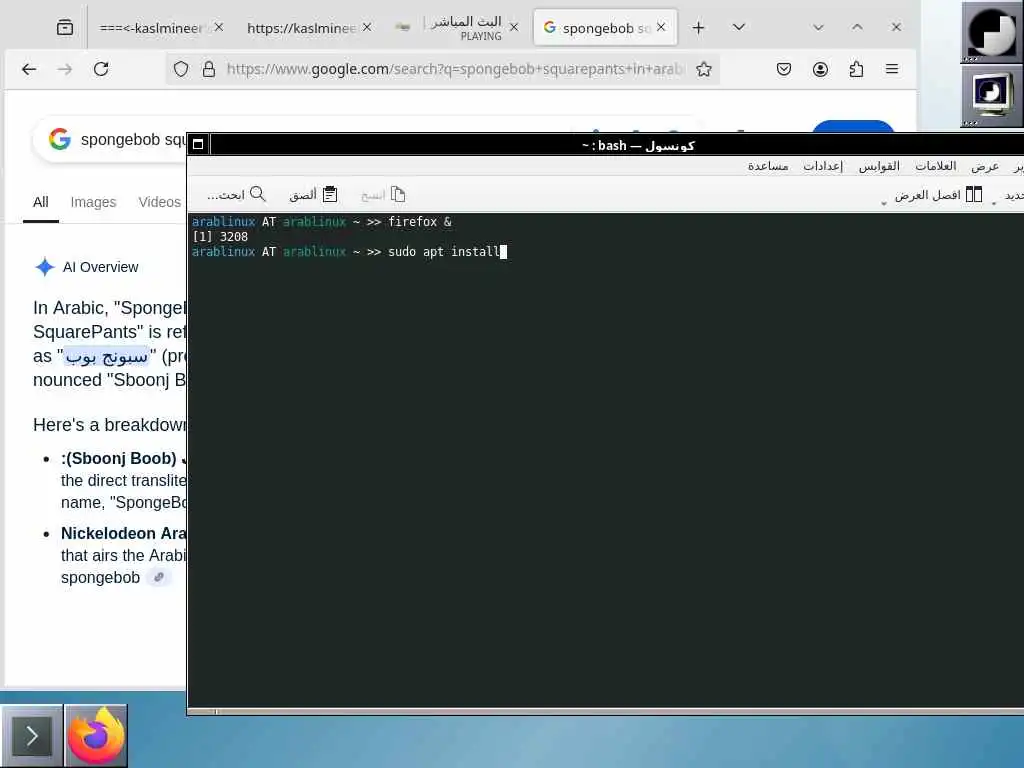Click the افصل العرض split view button
The width and height of the screenshot is (1024, 768).
tap(938, 195)
